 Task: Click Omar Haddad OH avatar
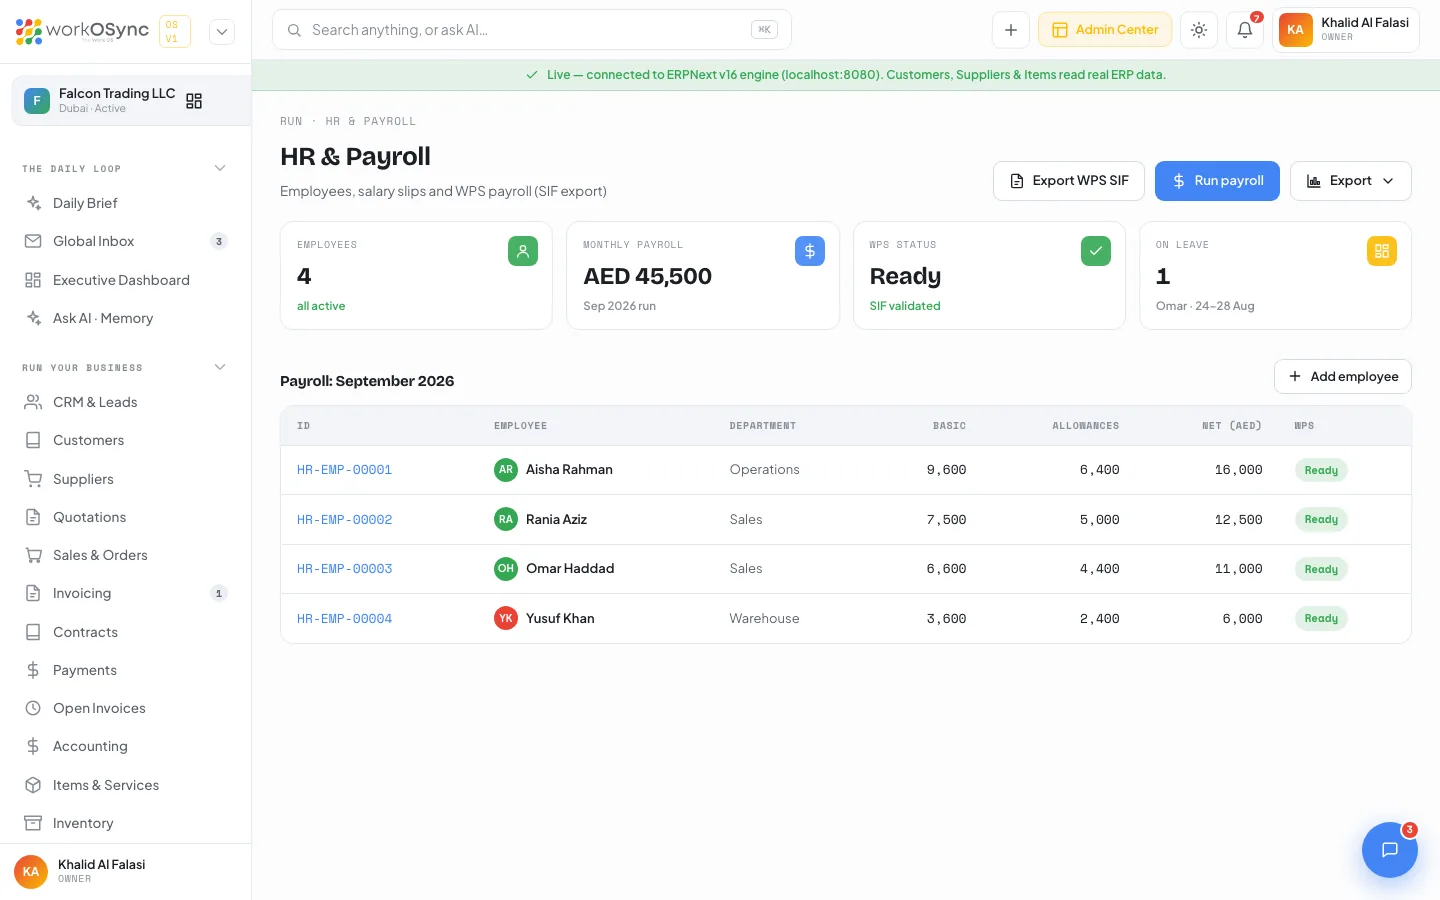pyautogui.click(x=506, y=568)
